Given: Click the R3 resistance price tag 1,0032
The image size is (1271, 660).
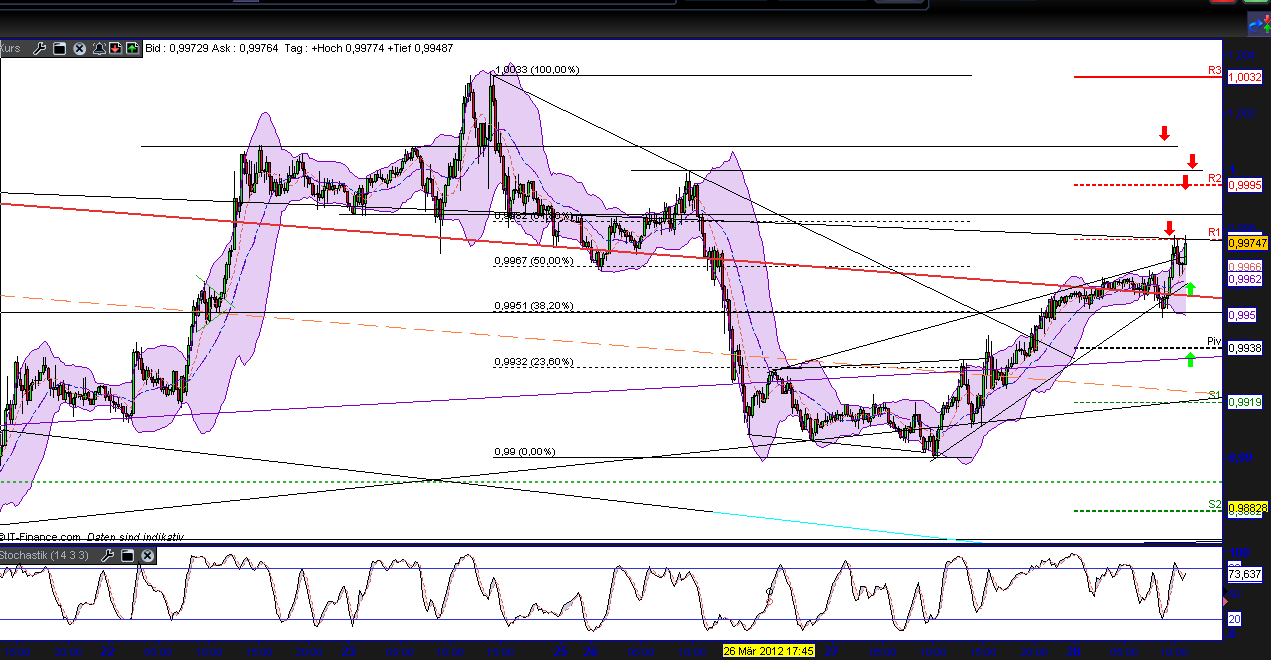Looking at the screenshot, I should click(1244, 77).
